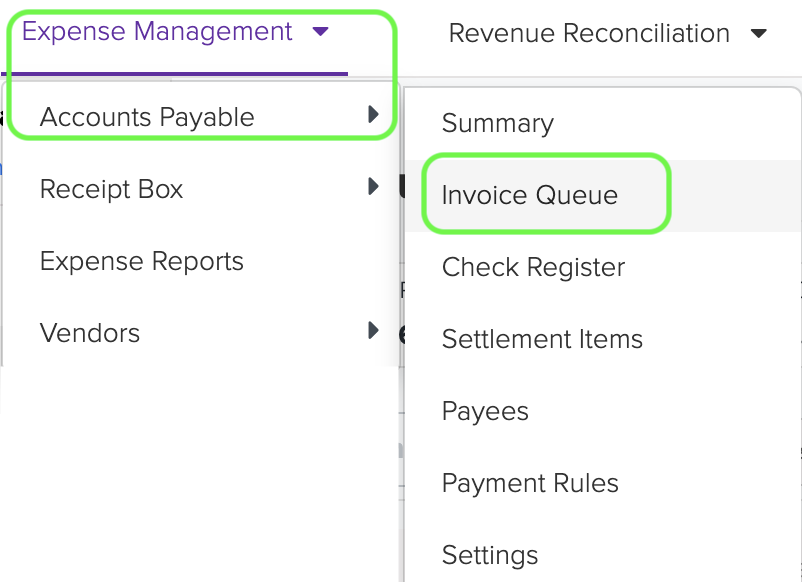Expand the Accounts Payable submenu arrow
The width and height of the screenshot is (802, 582).
pyautogui.click(x=375, y=116)
